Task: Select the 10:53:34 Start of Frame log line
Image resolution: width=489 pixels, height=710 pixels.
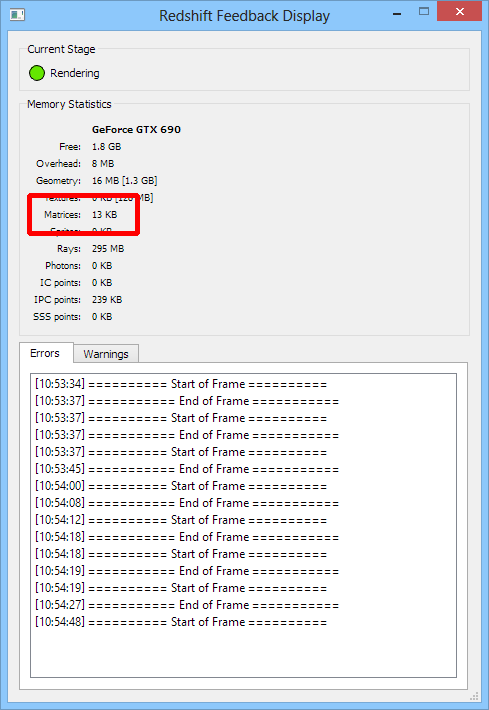Action: pos(181,384)
